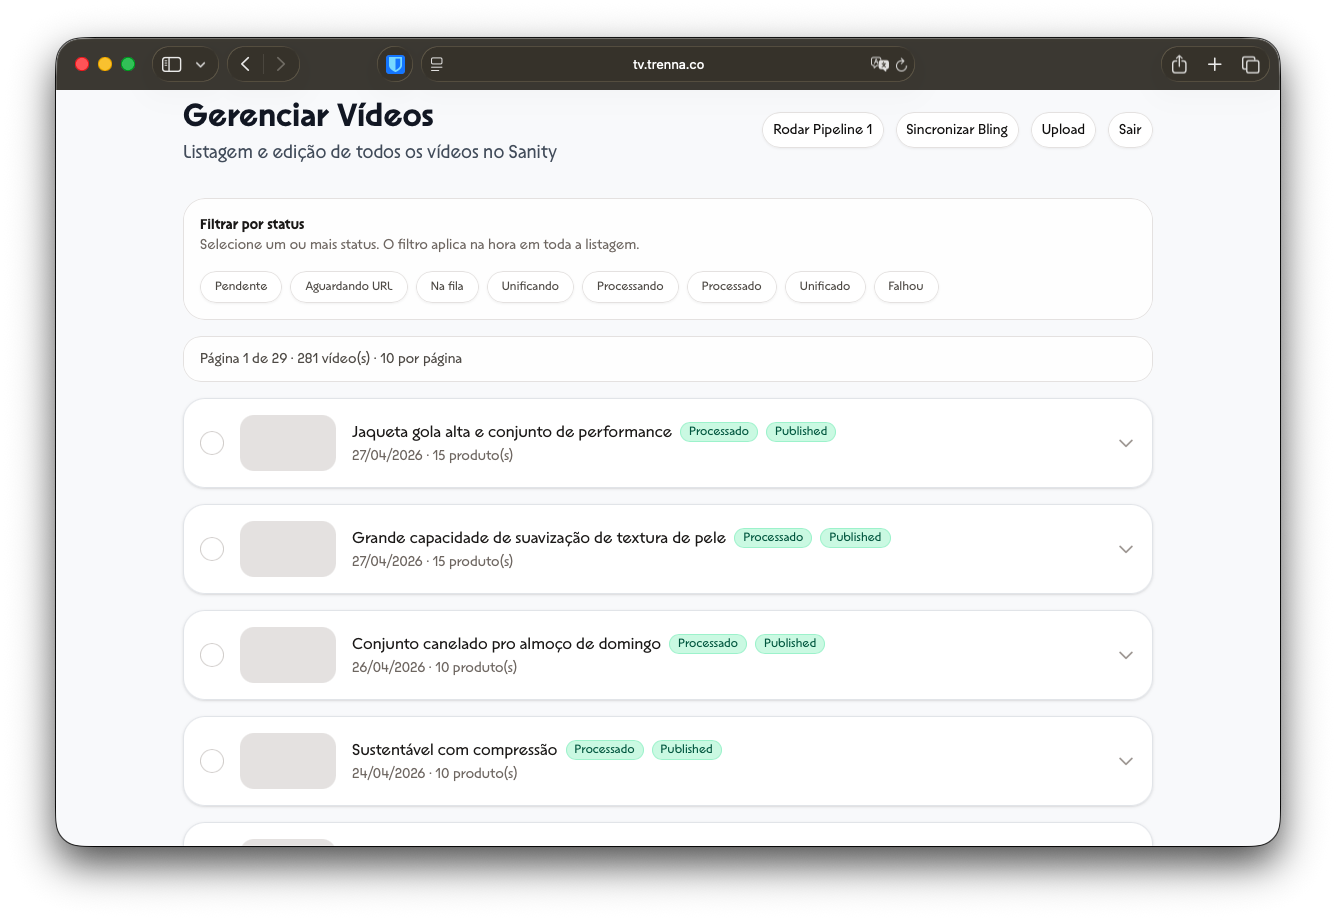Click the tv.trenna.co address field

[x=668, y=64]
